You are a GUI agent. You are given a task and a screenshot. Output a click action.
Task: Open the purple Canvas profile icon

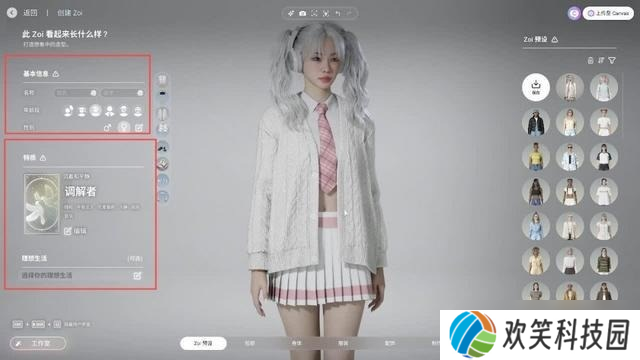pos(574,13)
